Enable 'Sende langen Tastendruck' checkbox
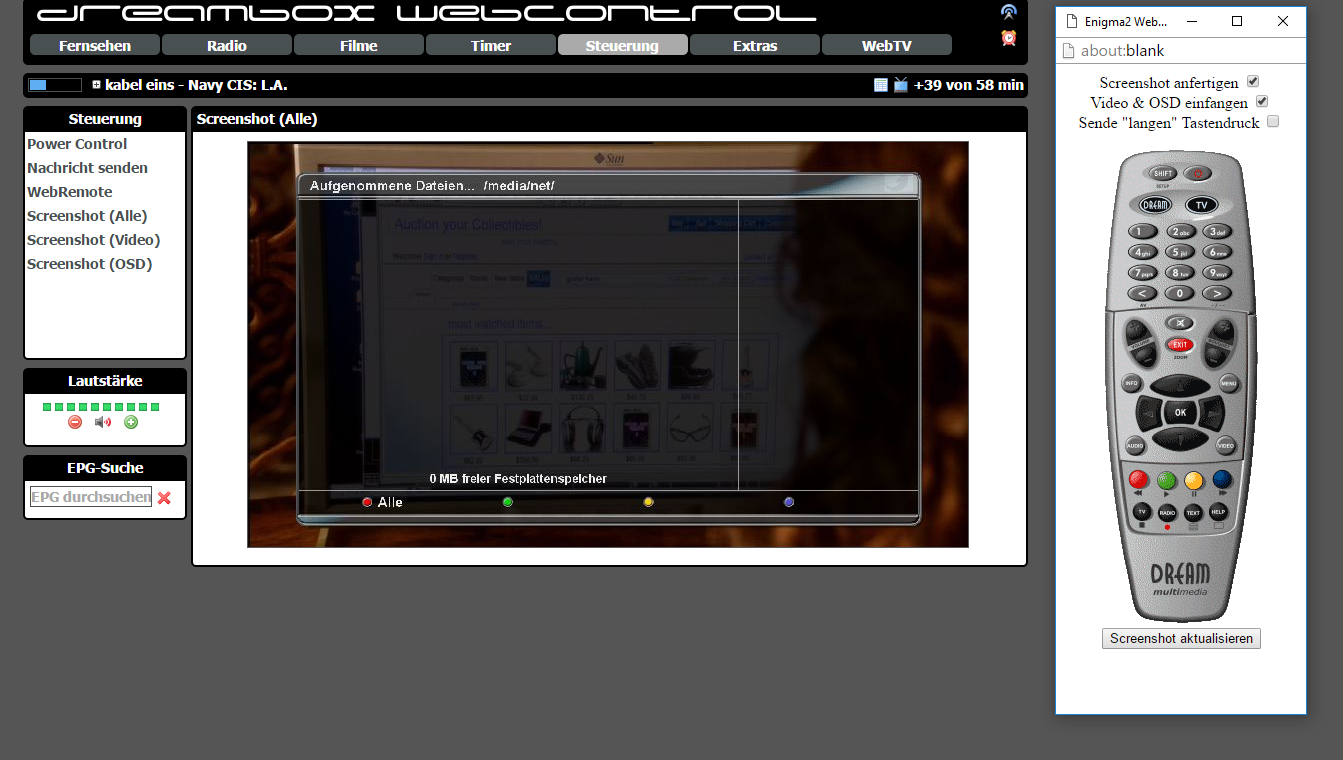Screen dimensions: 1343x760 point(1273,122)
